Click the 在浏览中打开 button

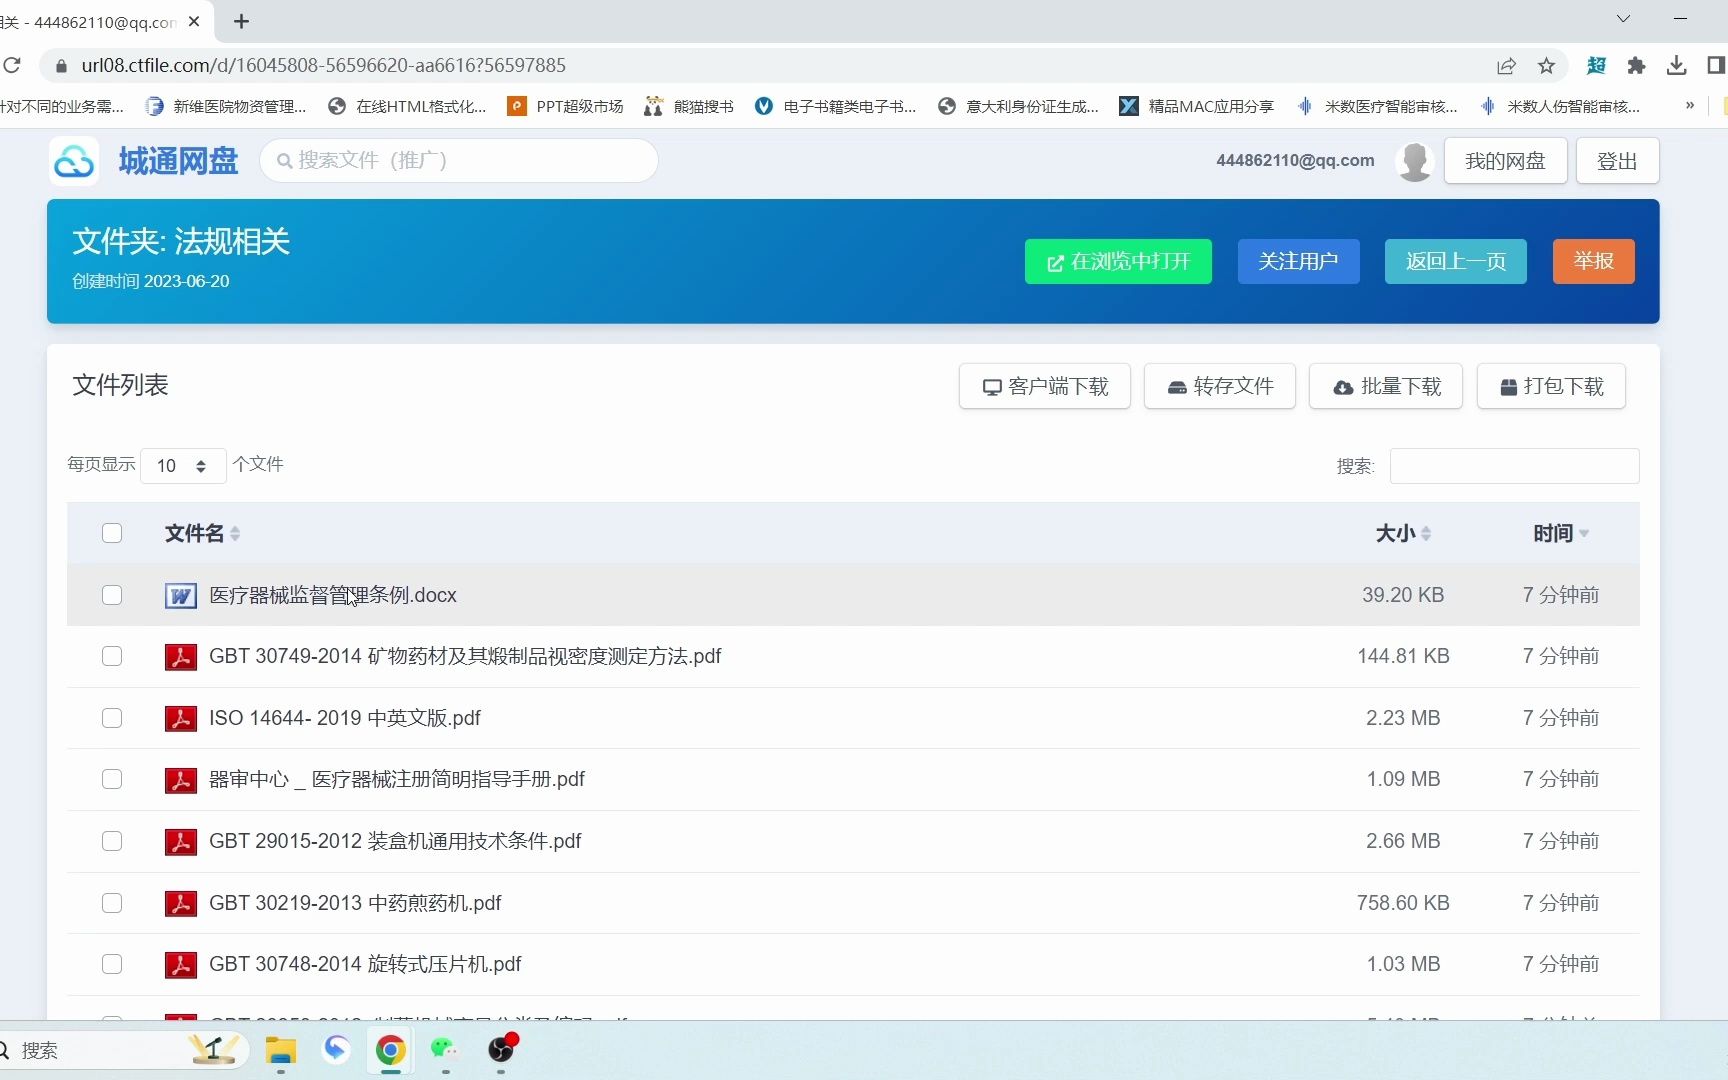coord(1118,262)
